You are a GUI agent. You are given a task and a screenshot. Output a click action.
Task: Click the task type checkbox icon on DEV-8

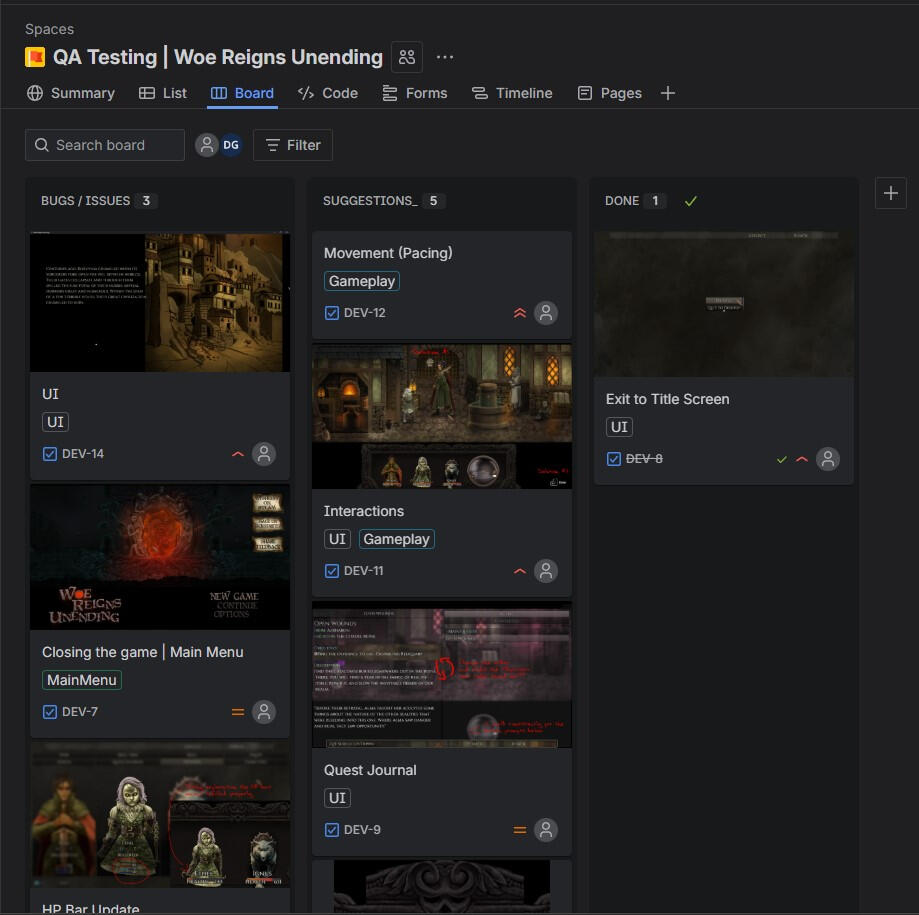point(614,459)
